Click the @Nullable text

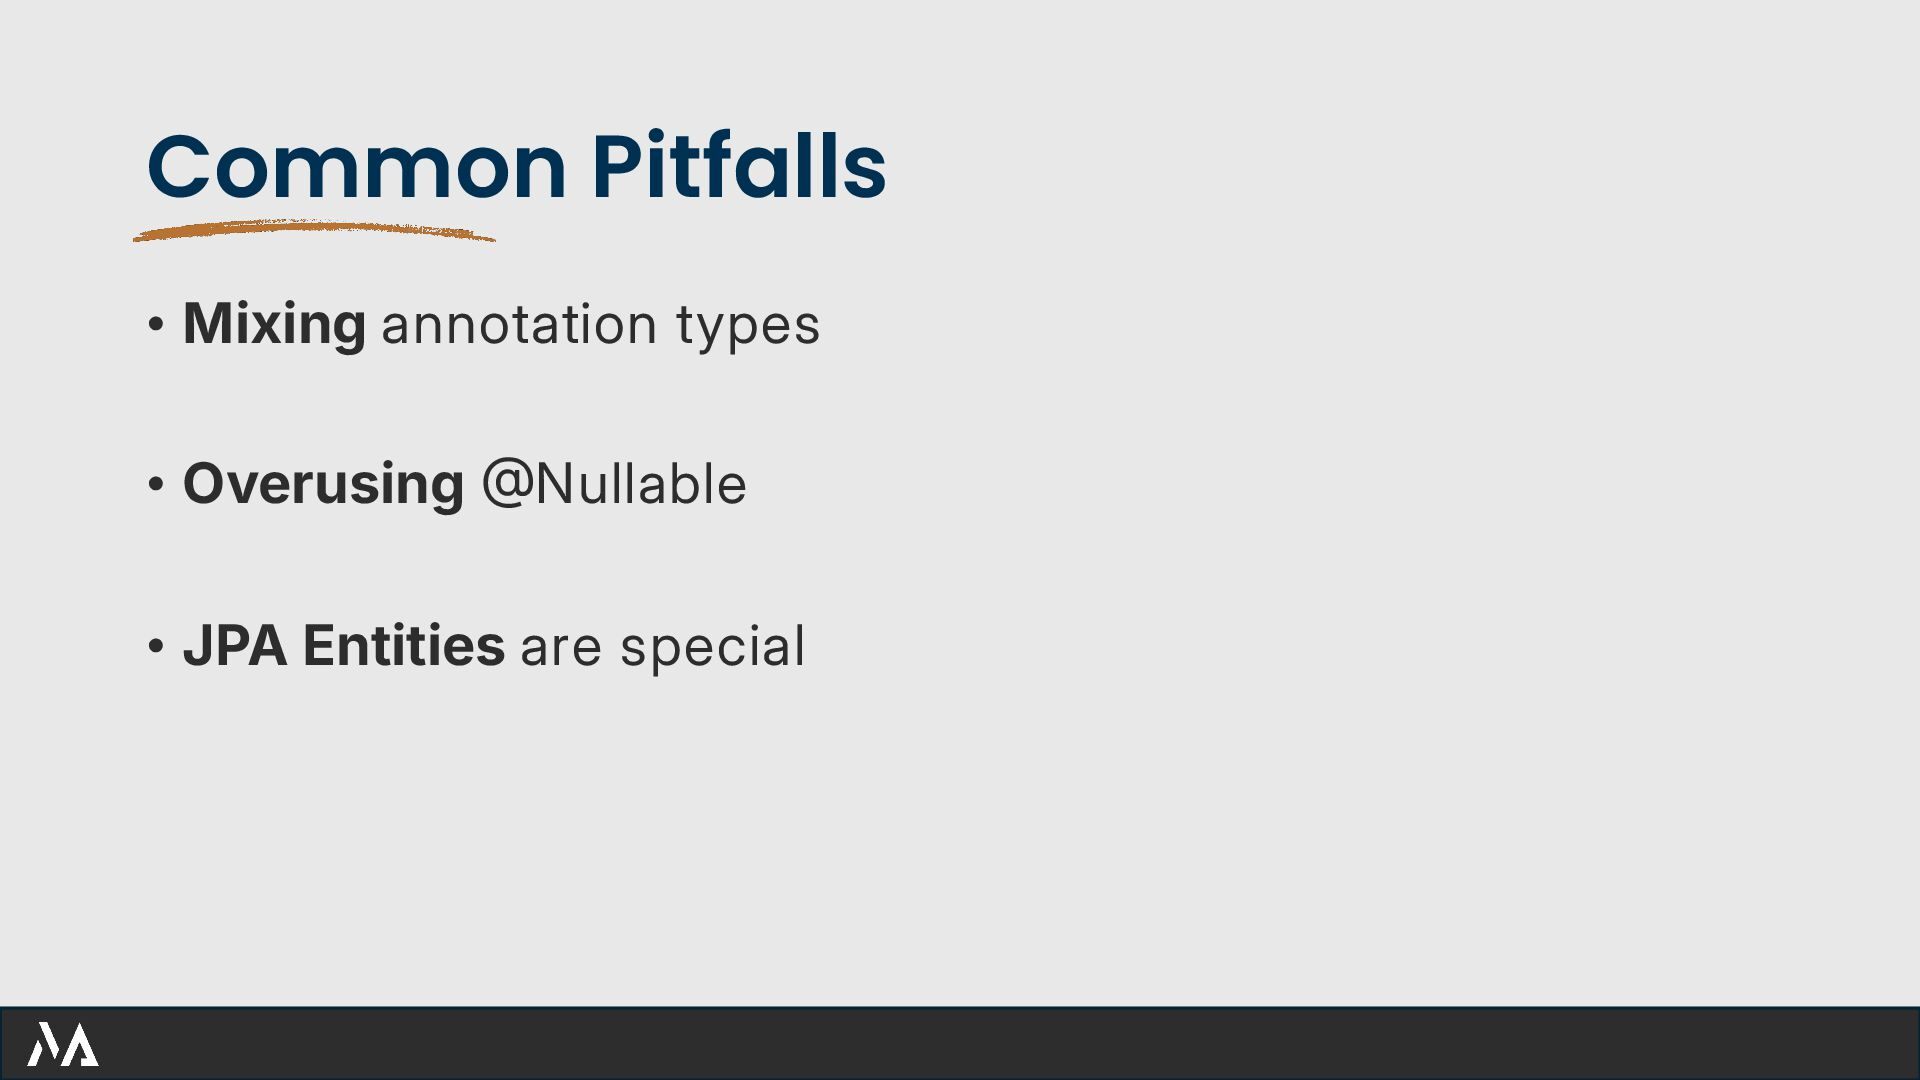(614, 484)
